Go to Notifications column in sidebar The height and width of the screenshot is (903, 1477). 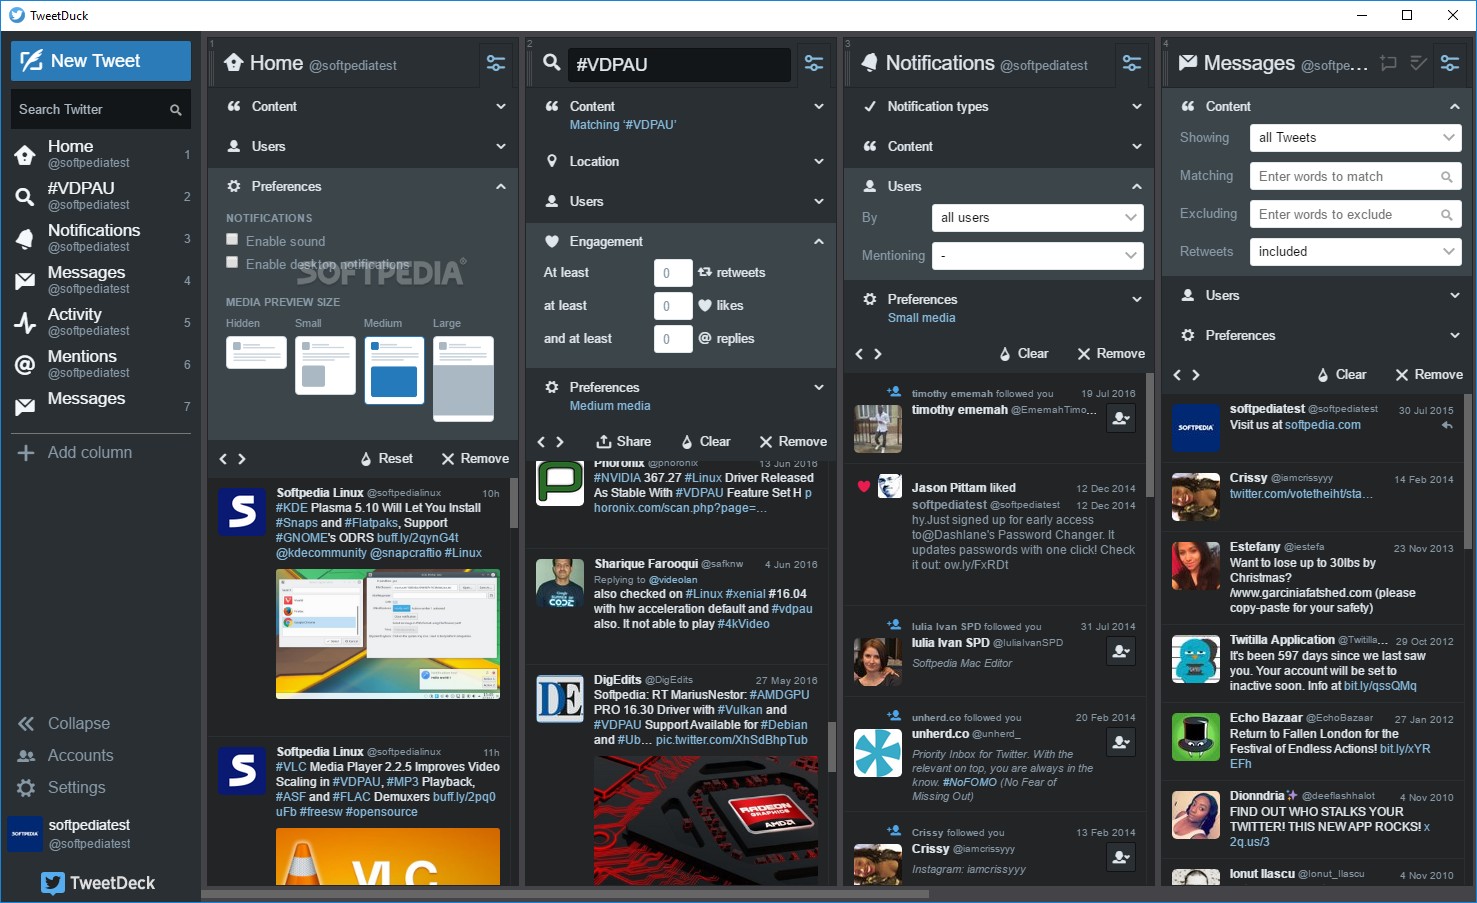click(x=100, y=238)
